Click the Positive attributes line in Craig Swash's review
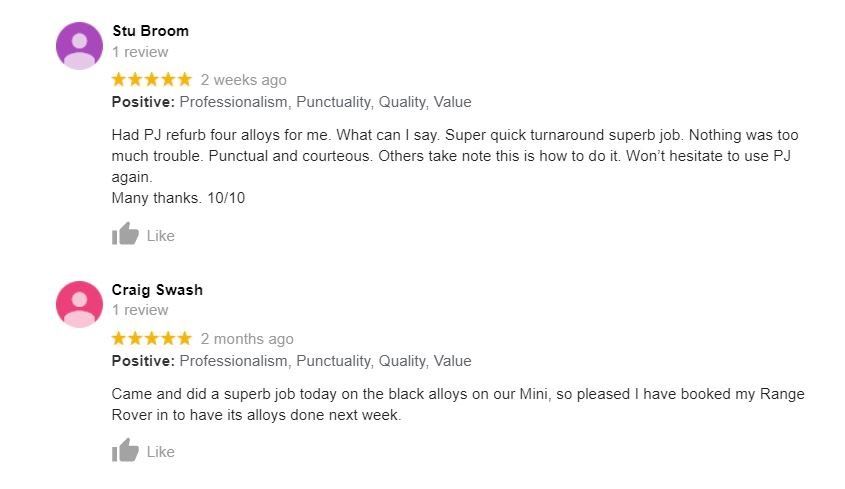This screenshot has height=489, width=845. (291, 361)
